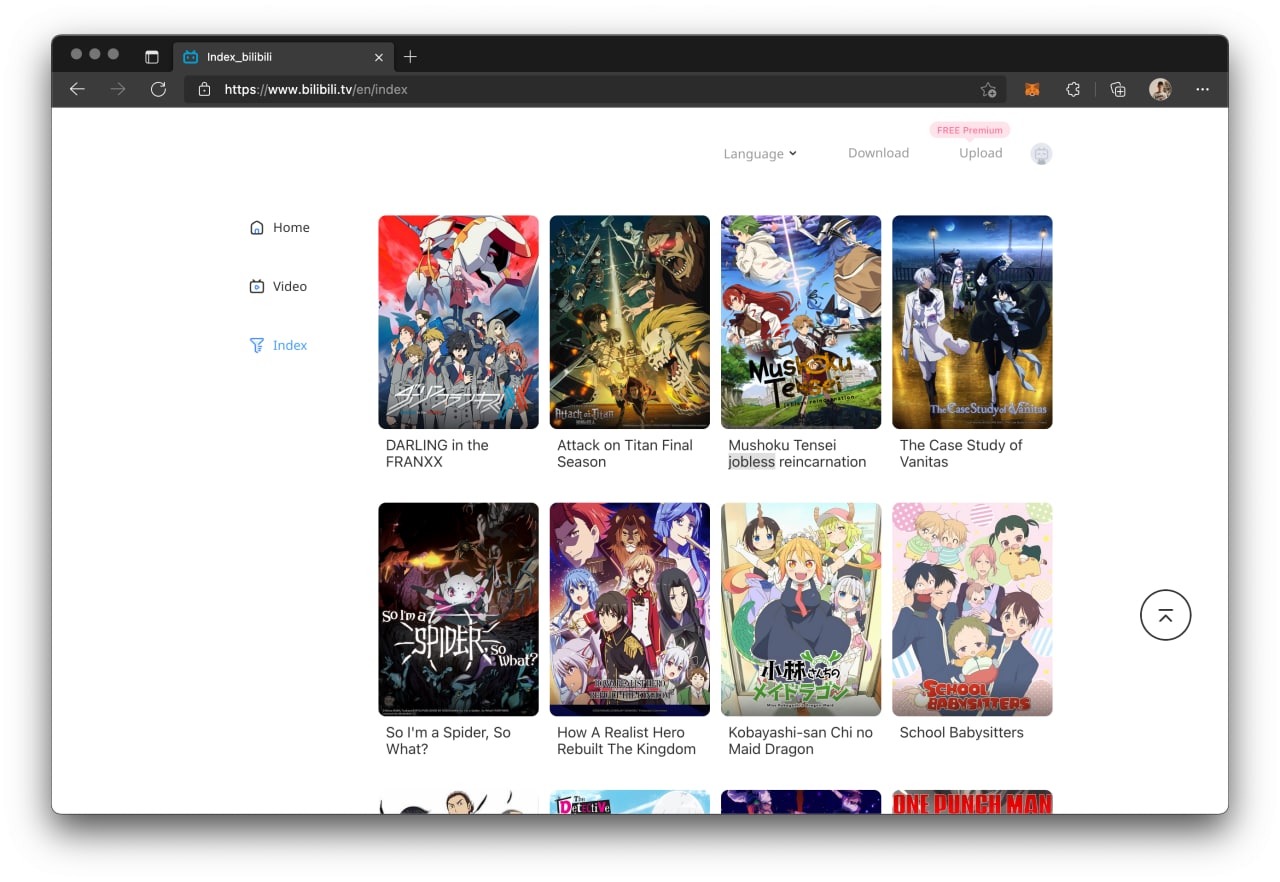
Task: Focus the address bar with the bilibili.tv URL
Action: click(x=594, y=89)
